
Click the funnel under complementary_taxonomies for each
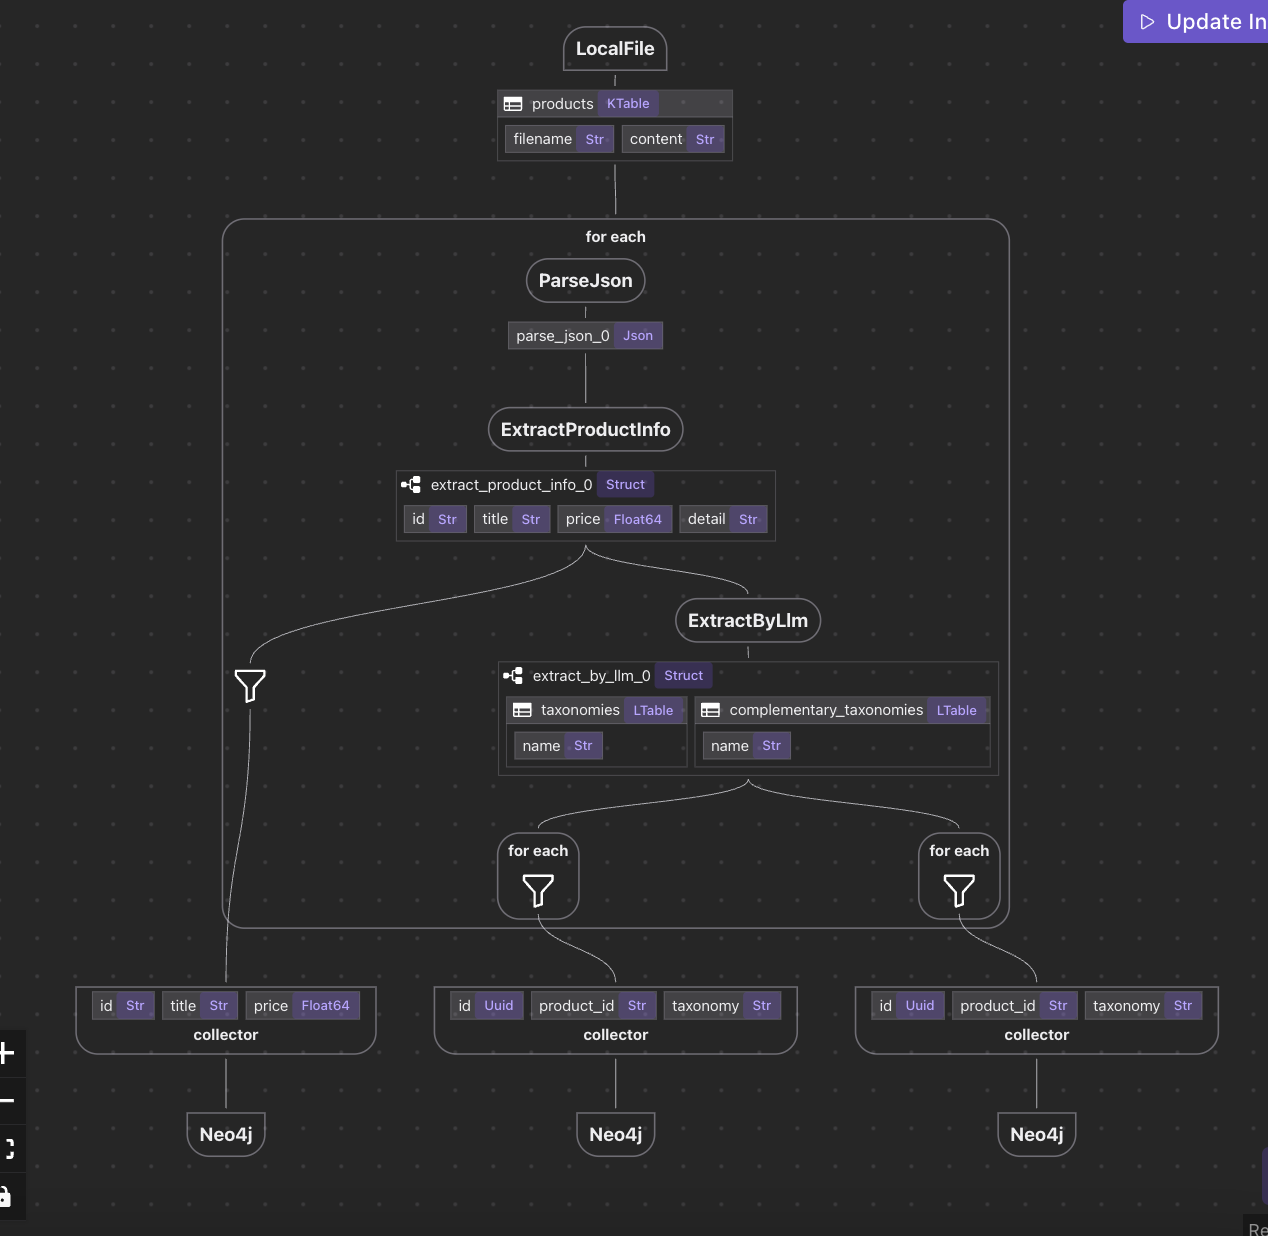[959, 890]
